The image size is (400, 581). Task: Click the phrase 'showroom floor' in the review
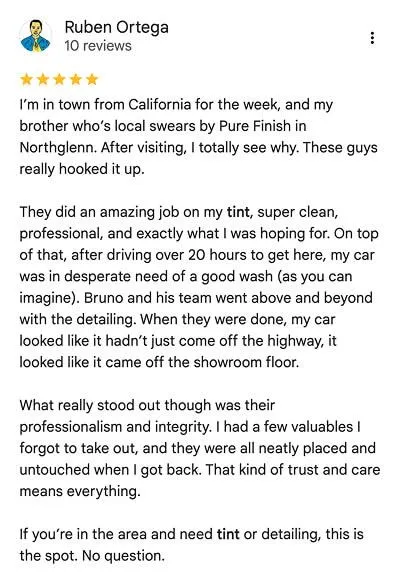click(x=245, y=362)
